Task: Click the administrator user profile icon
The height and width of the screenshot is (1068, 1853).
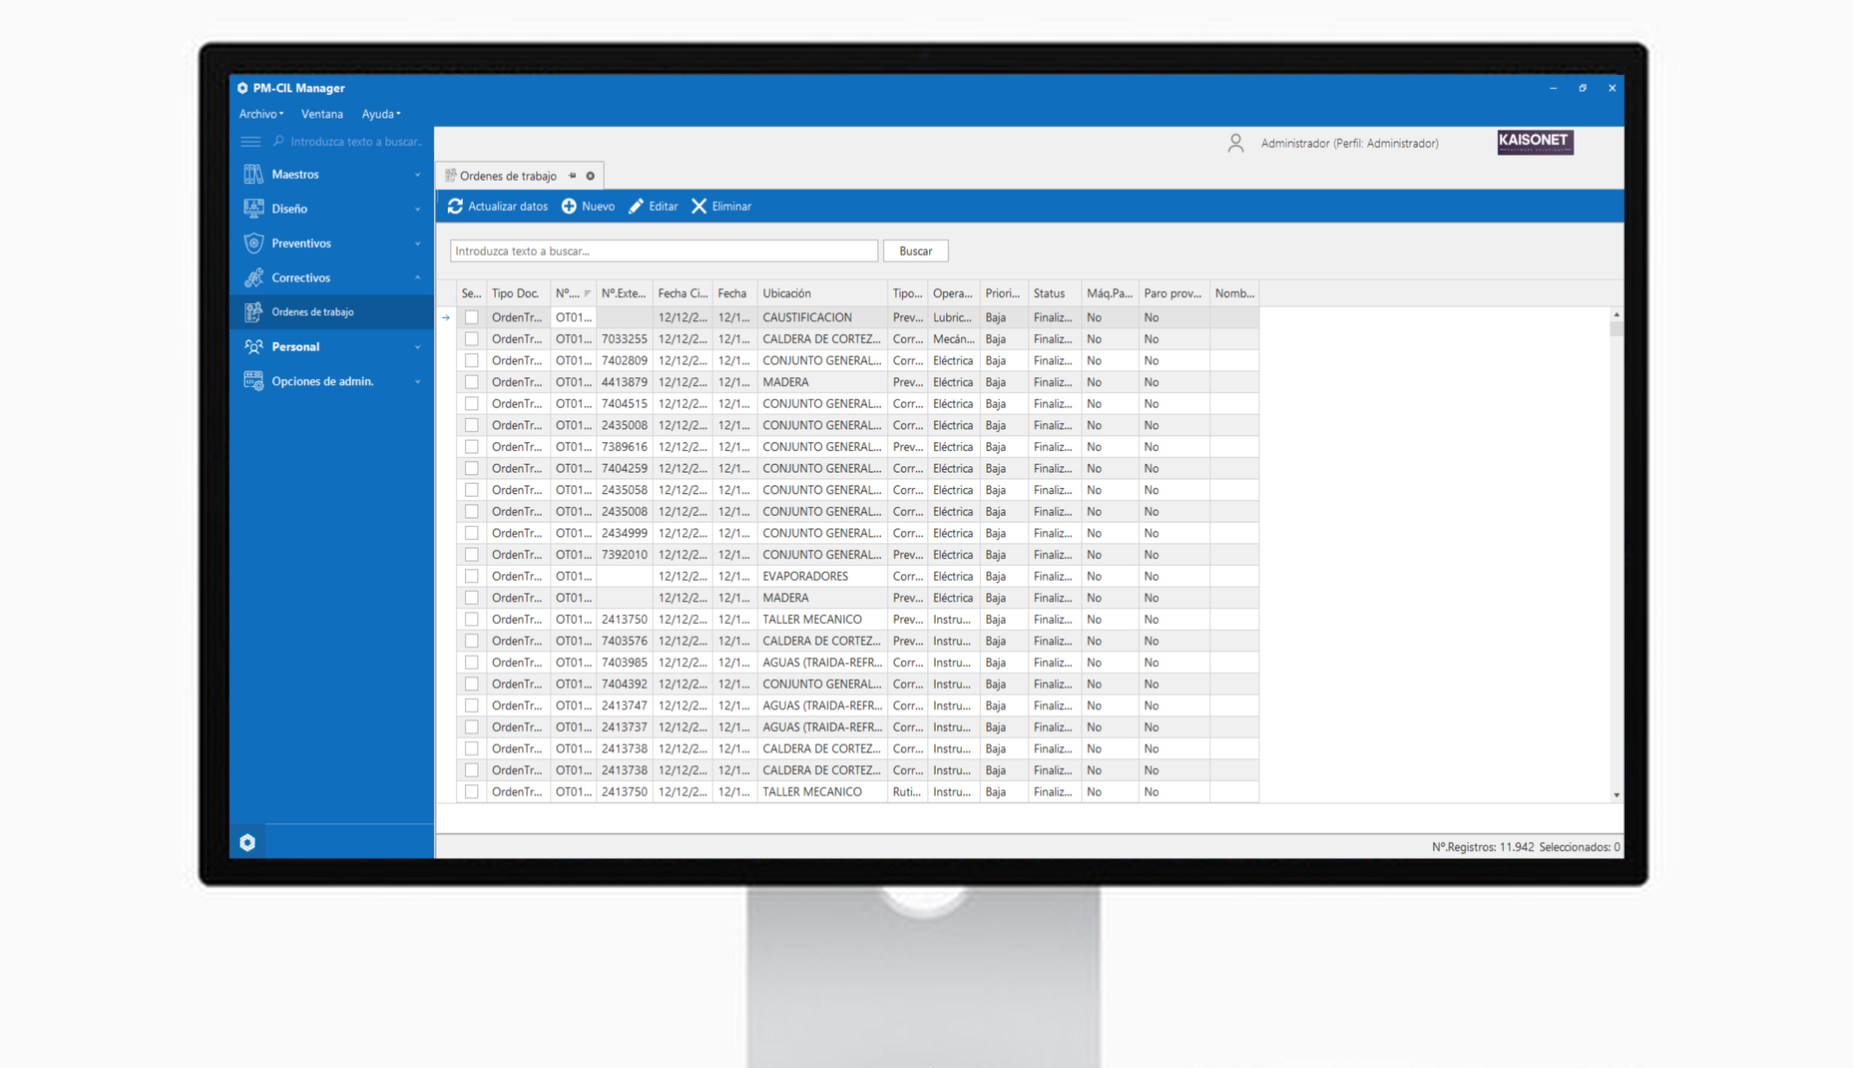Action: [1236, 143]
